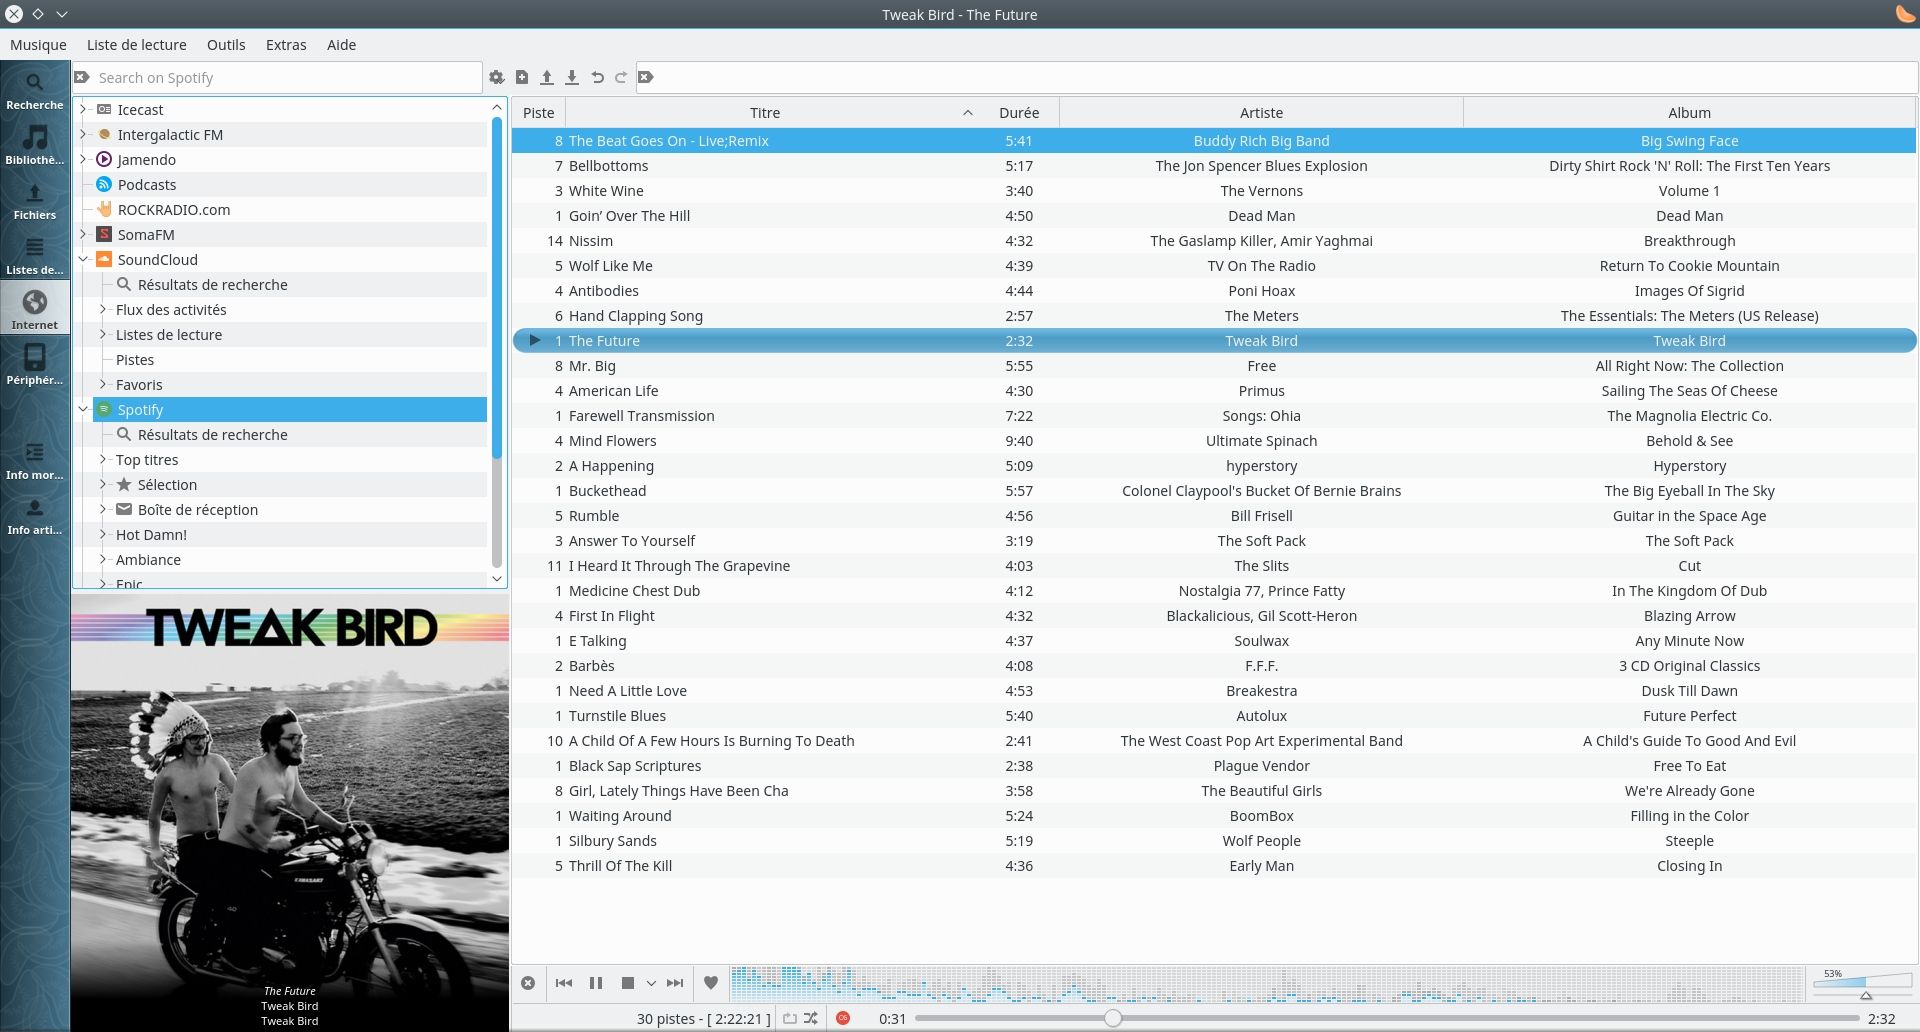Open the Liste de lecture menu
Screen dimensions: 1920x1032
137,45
